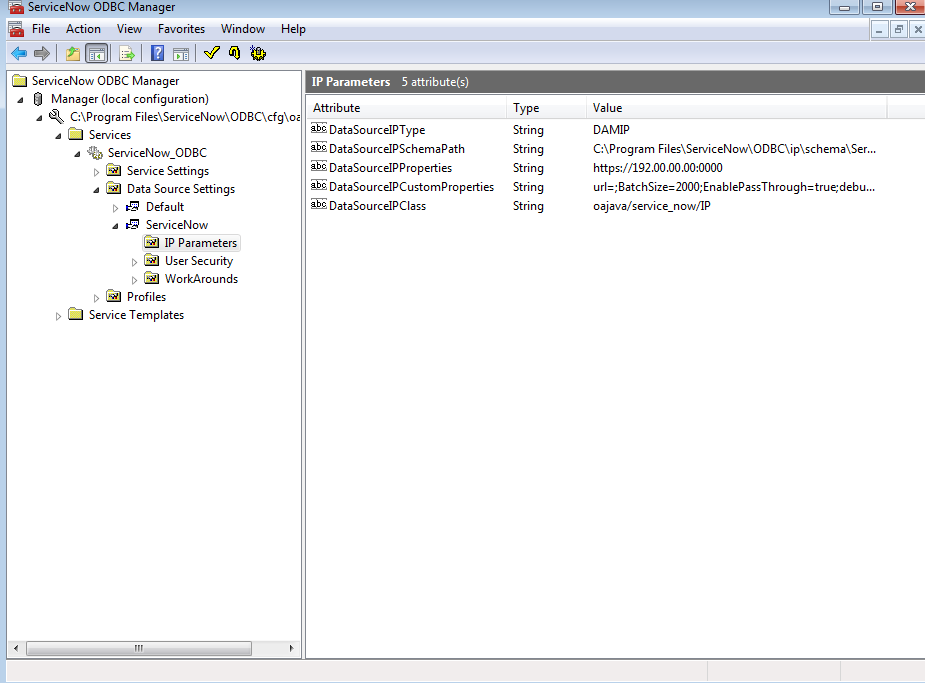Click the ServiceNow ODBC Manager root folder icon

click(x=20, y=80)
